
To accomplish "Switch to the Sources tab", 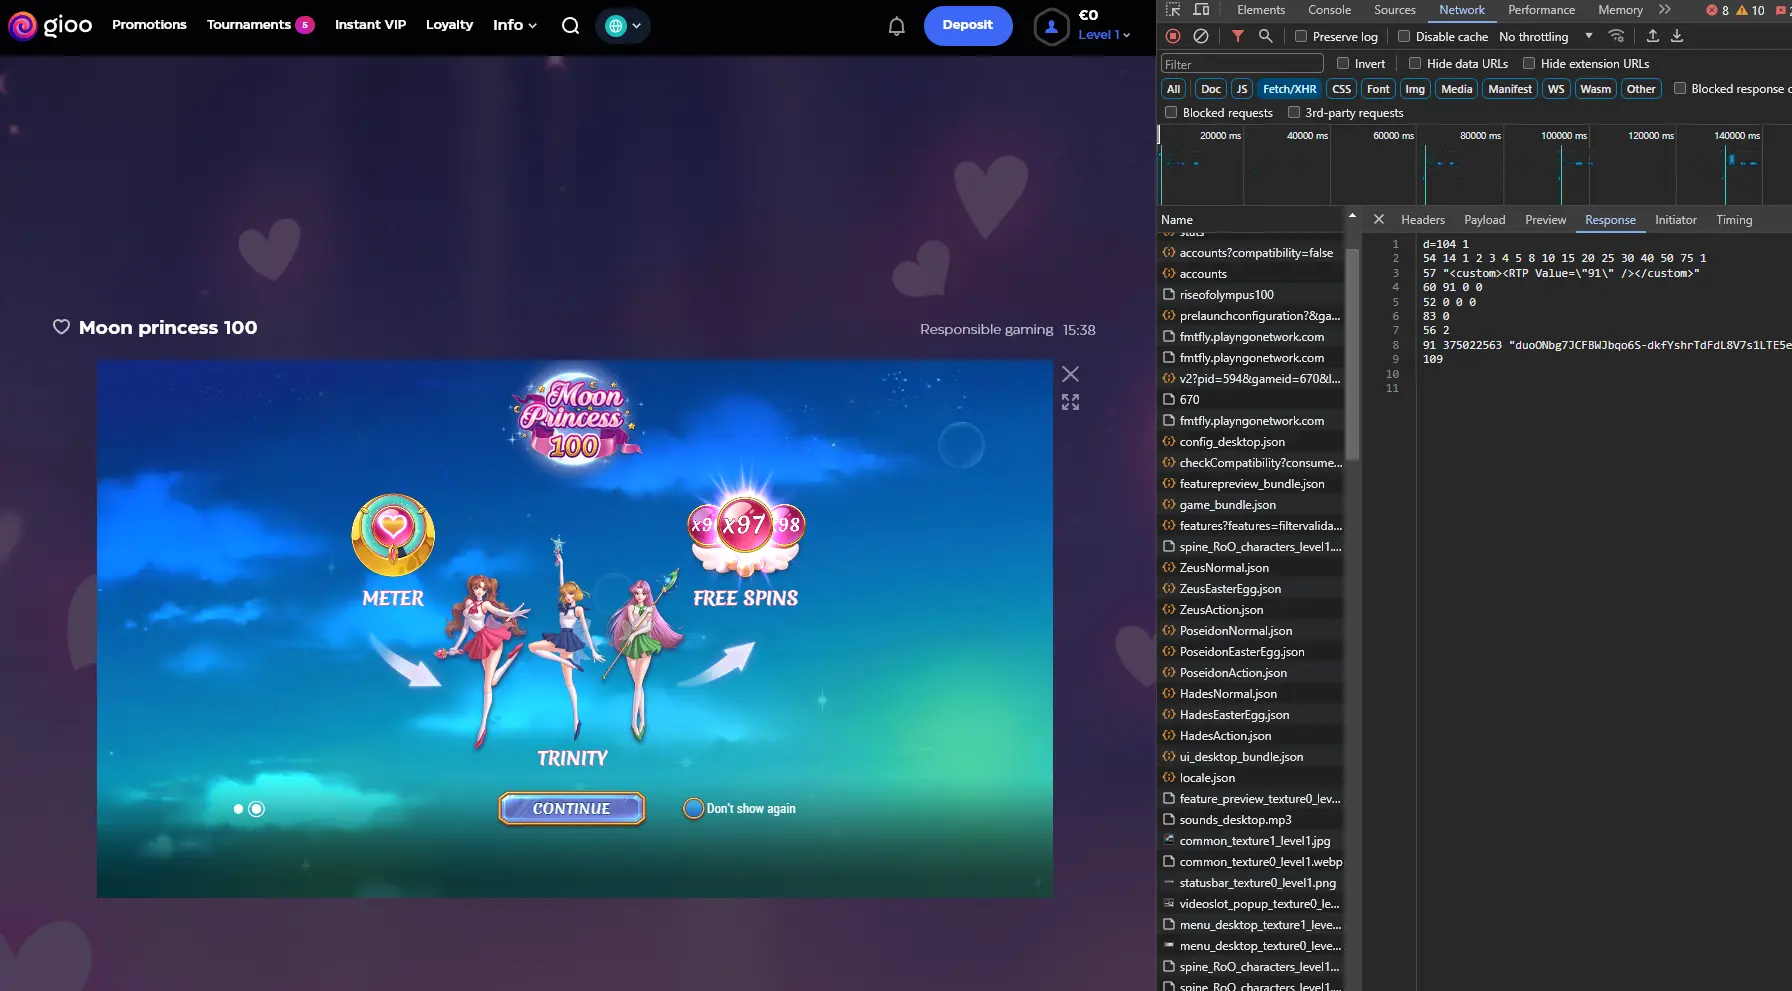I will [1395, 10].
